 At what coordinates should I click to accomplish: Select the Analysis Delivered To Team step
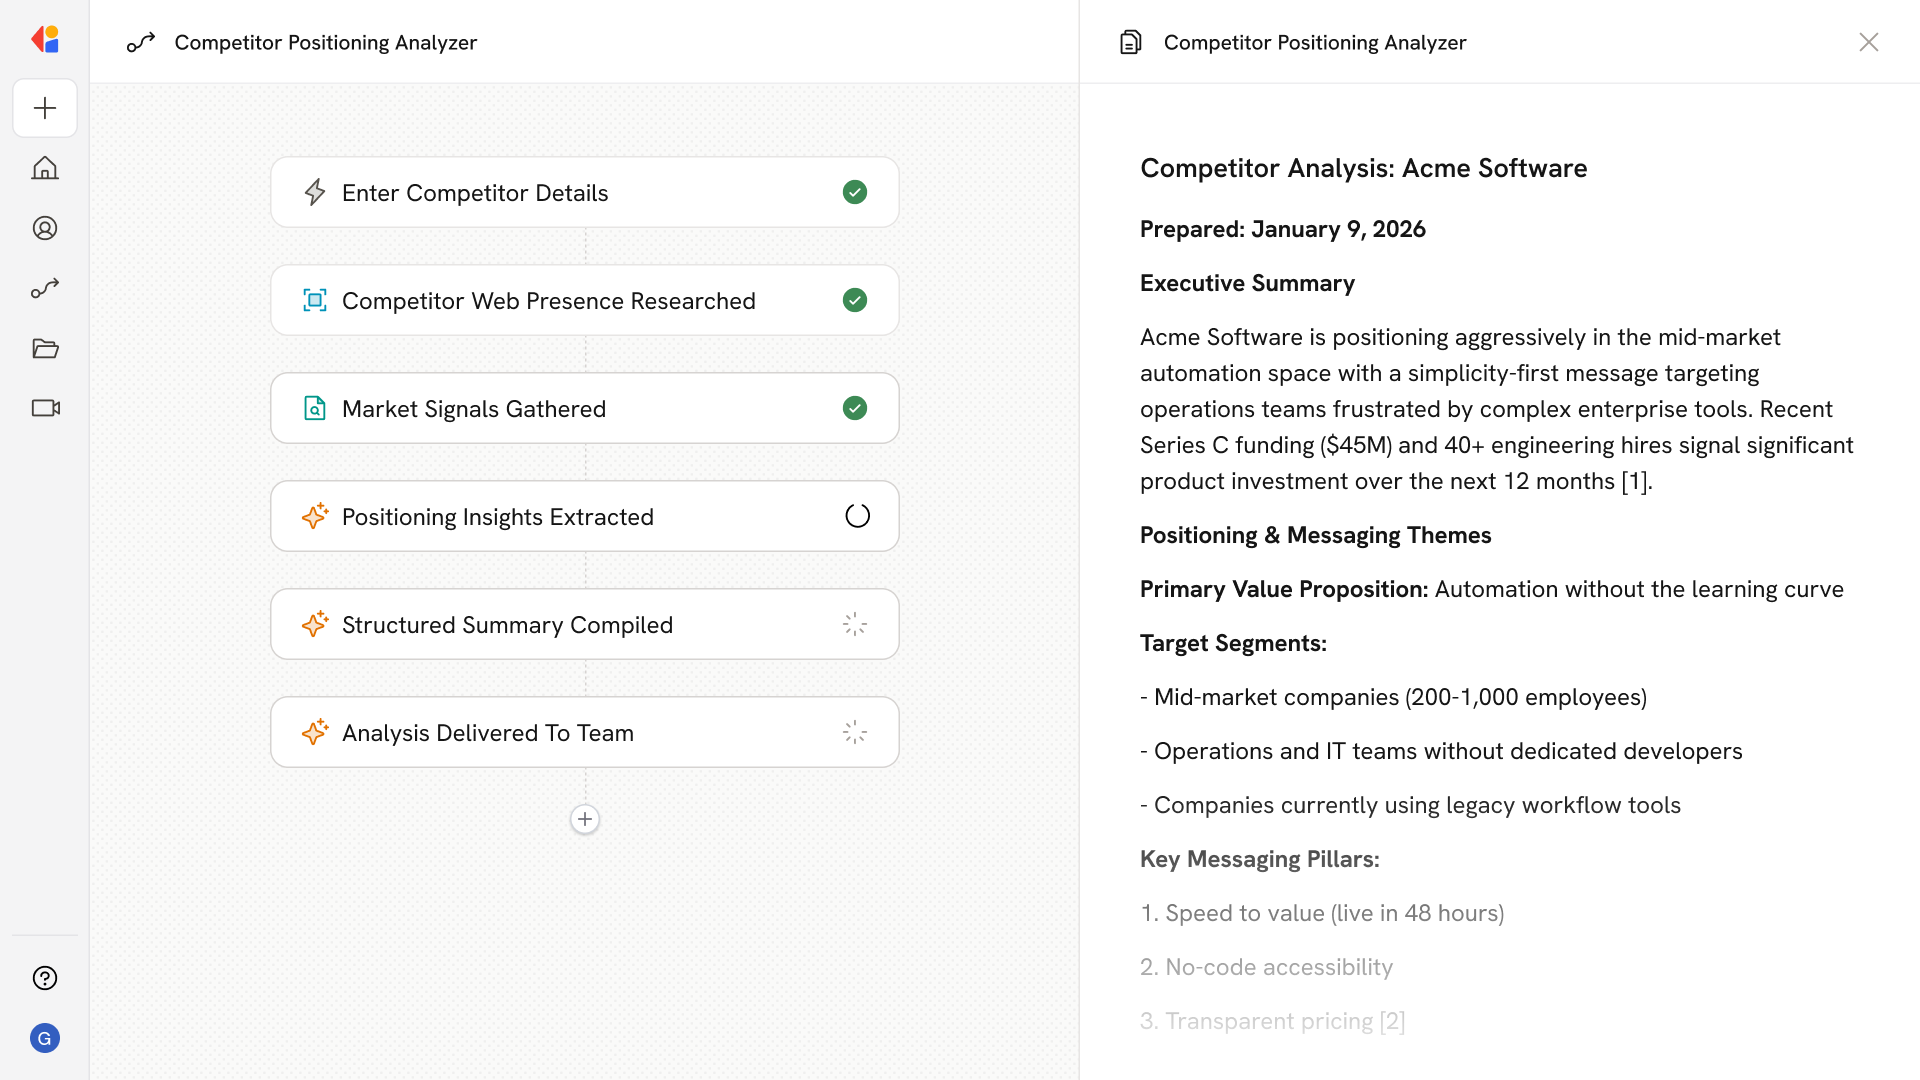[488, 732]
